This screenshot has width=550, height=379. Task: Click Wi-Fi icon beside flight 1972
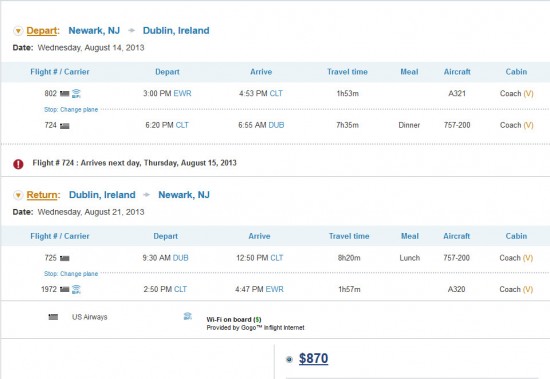[76, 290]
